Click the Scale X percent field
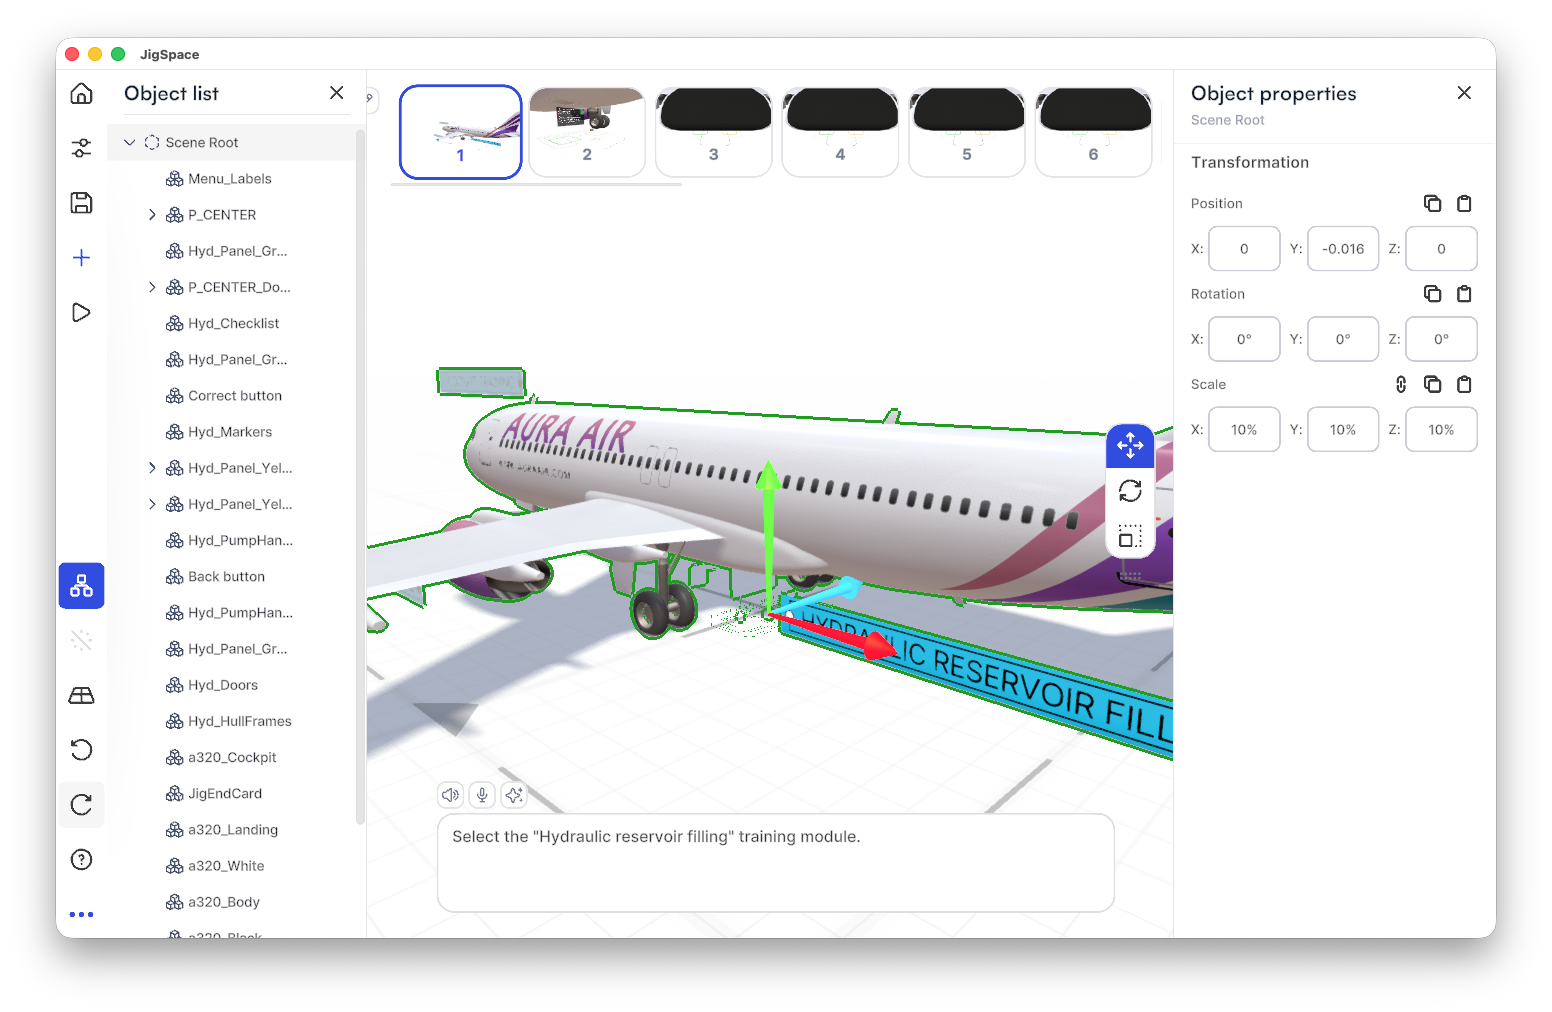 (1244, 430)
